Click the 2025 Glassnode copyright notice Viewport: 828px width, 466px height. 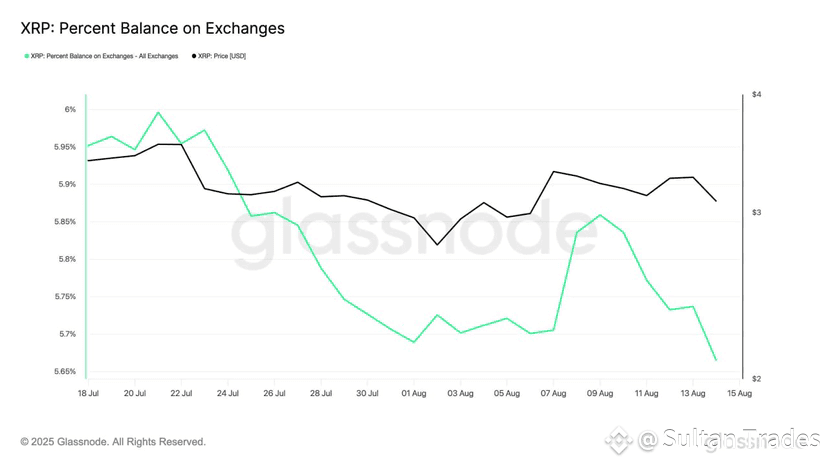click(113, 442)
